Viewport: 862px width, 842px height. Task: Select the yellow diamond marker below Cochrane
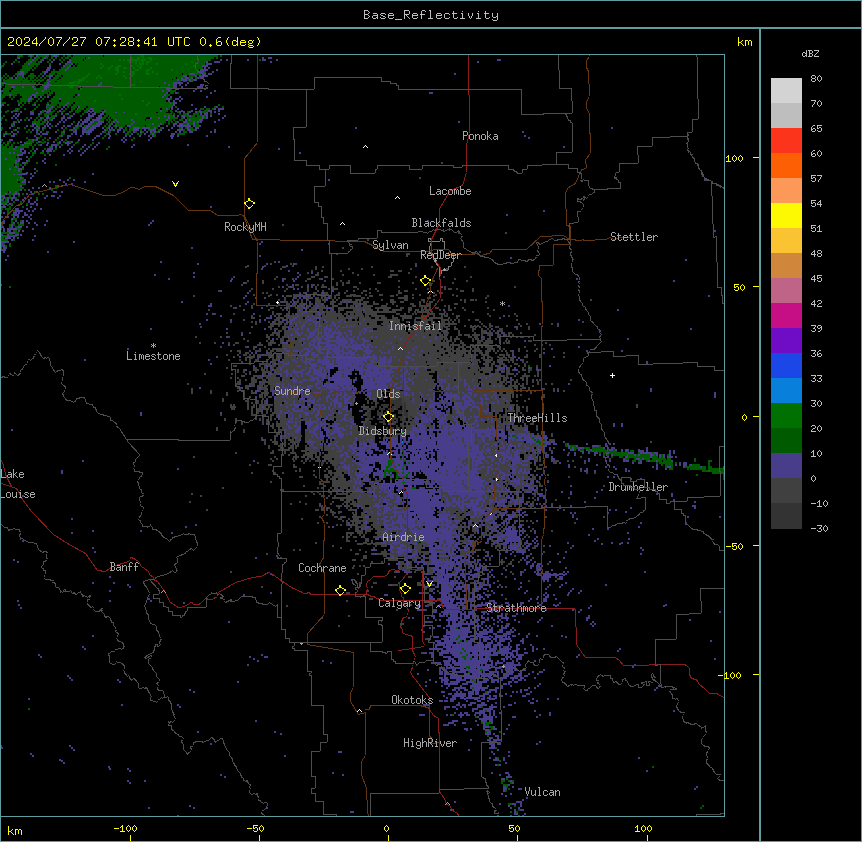[340, 590]
